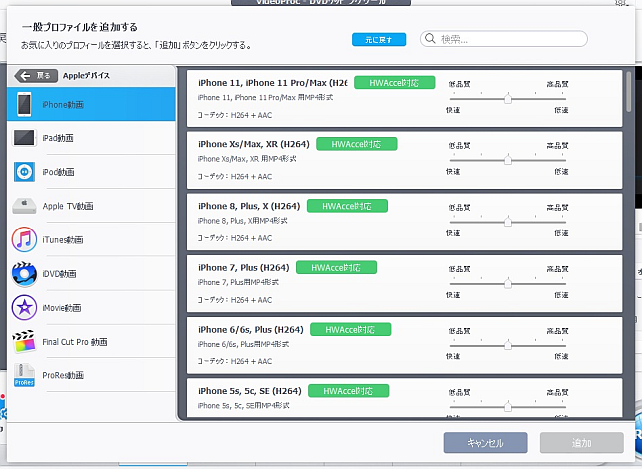
Task: Click the magnifier icon in search box
Action: pyautogui.click(x=430, y=39)
